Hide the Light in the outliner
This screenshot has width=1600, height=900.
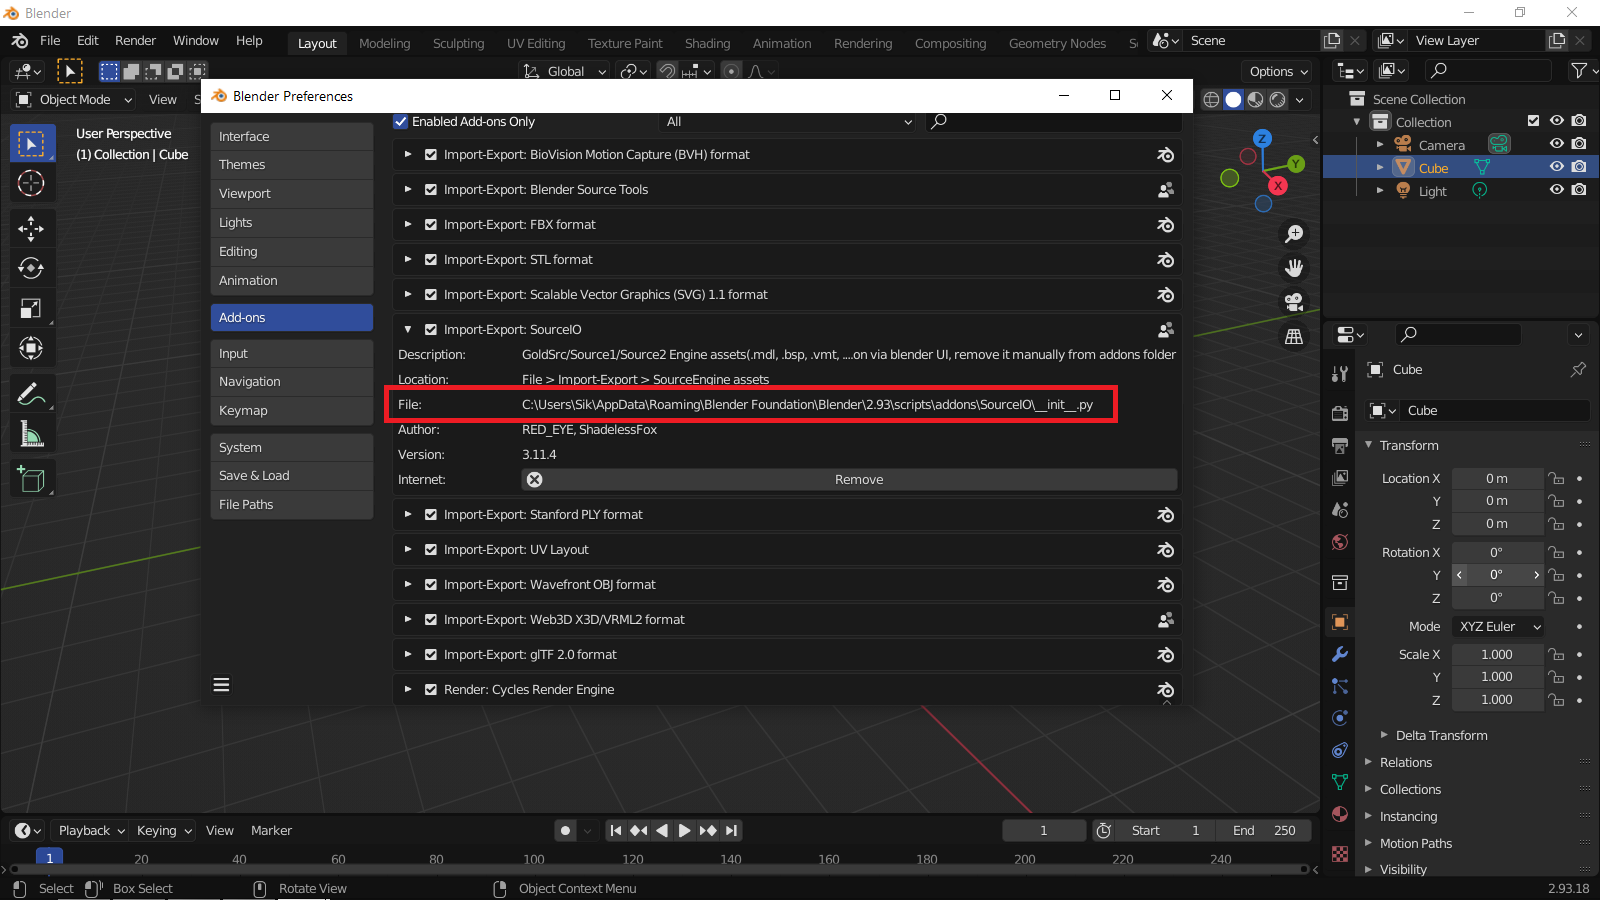pos(1557,190)
